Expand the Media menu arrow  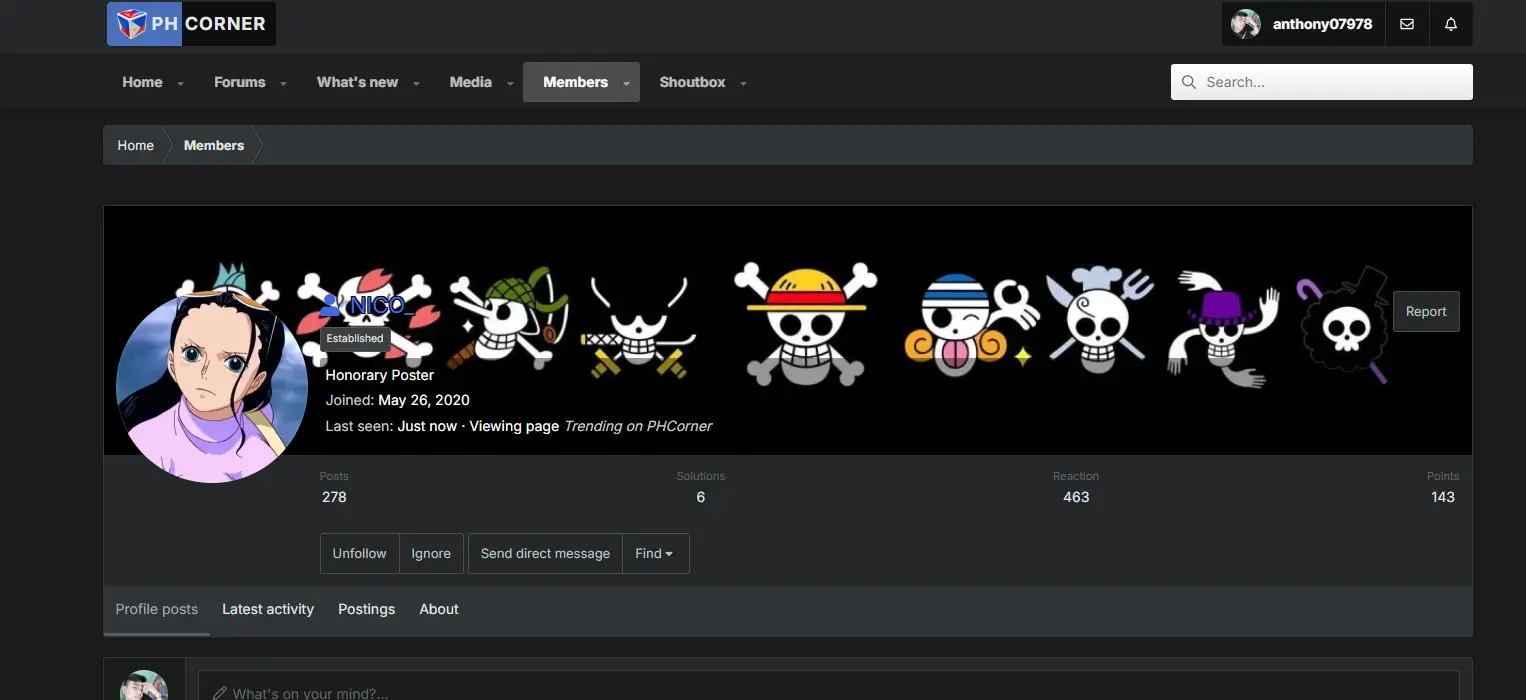coord(510,83)
